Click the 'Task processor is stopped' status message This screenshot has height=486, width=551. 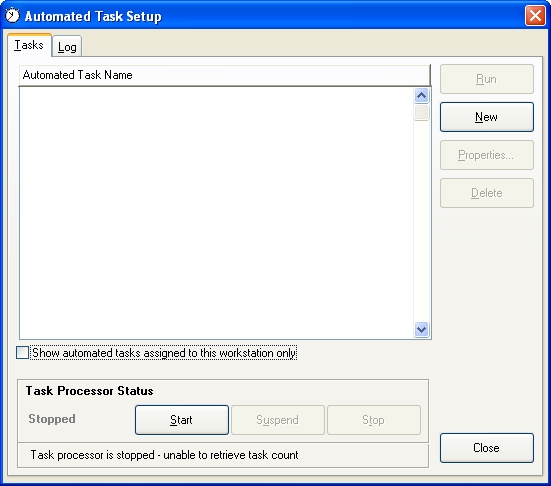pyautogui.click(x=164, y=455)
